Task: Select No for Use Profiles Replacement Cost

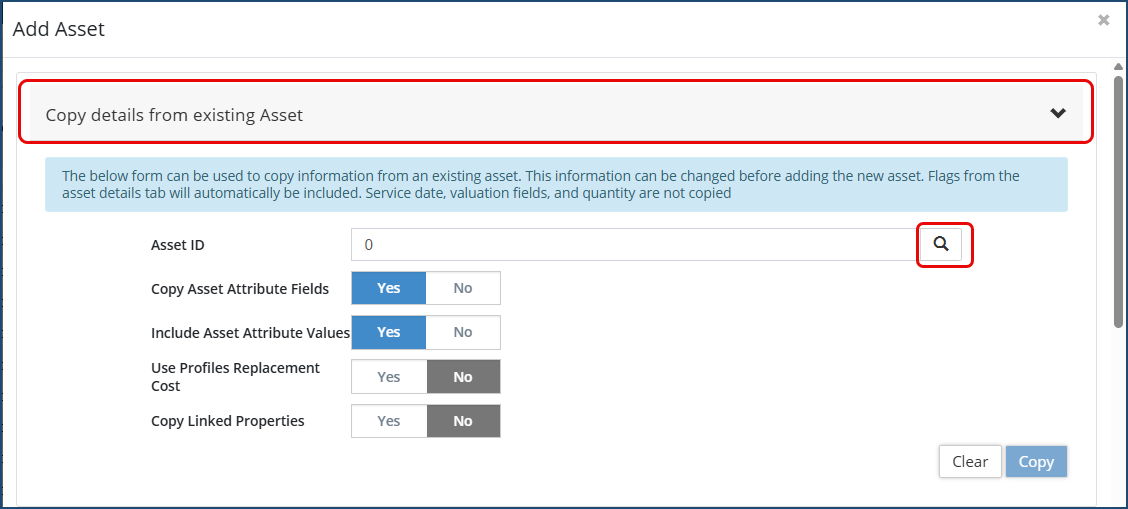Action: click(x=463, y=377)
